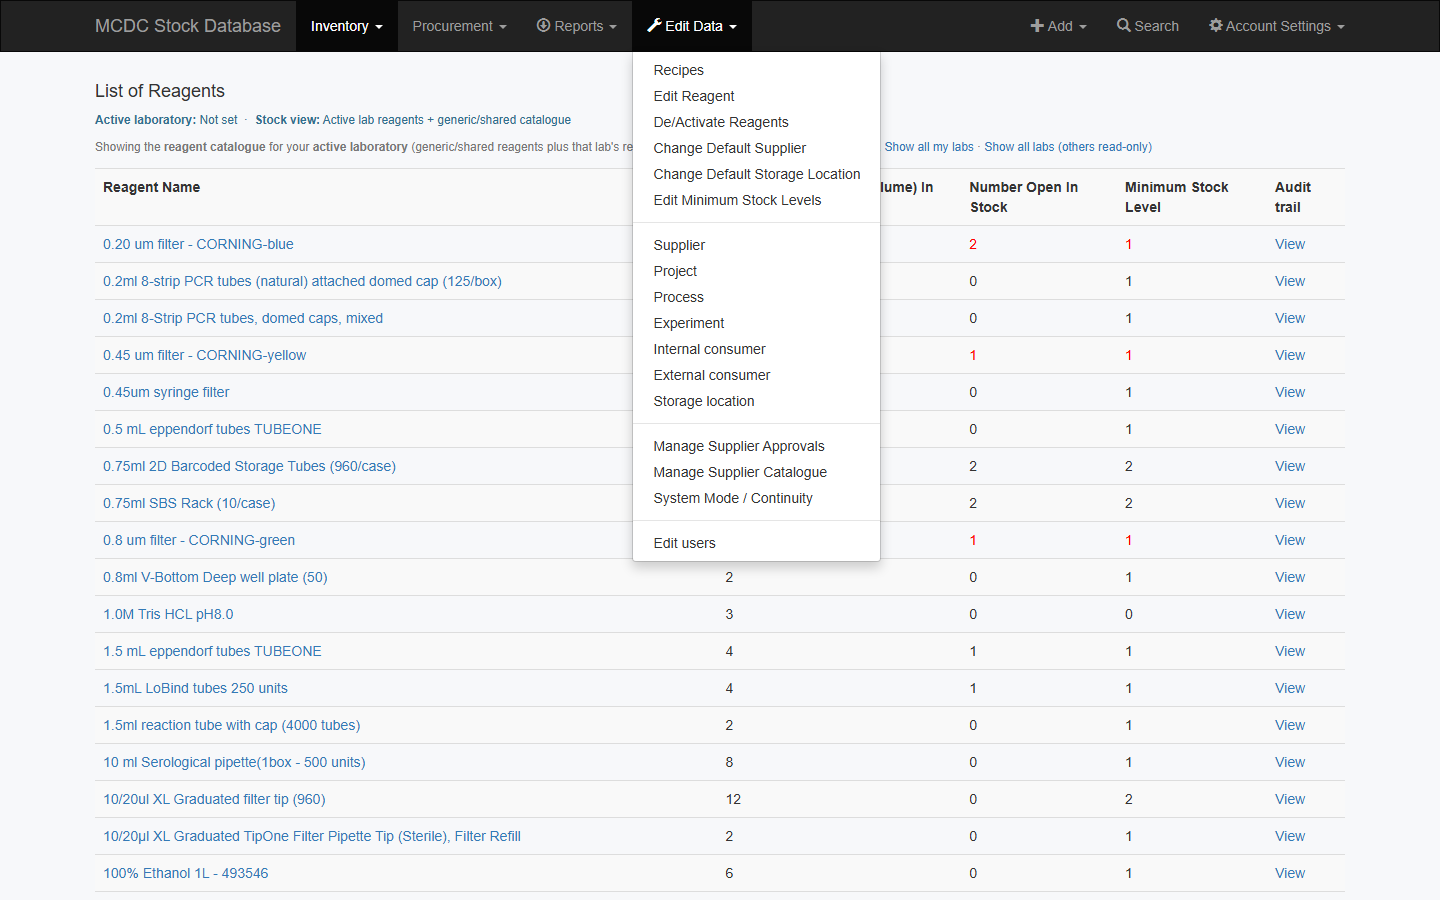The width and height of the screenshot is (1440, 900).
Task: Click the Reagent Name column header
Action: [152, 187]
